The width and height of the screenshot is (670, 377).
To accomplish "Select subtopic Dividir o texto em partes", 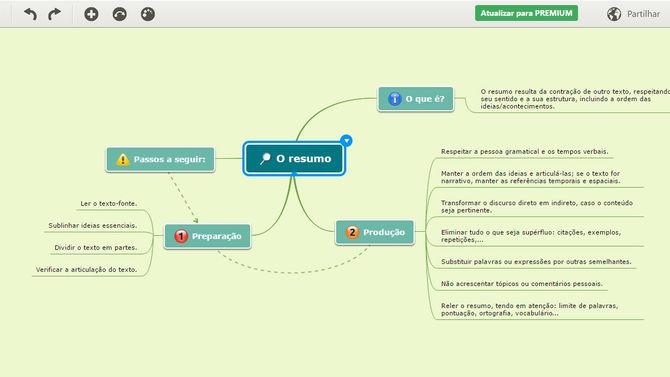I will 96,248.
